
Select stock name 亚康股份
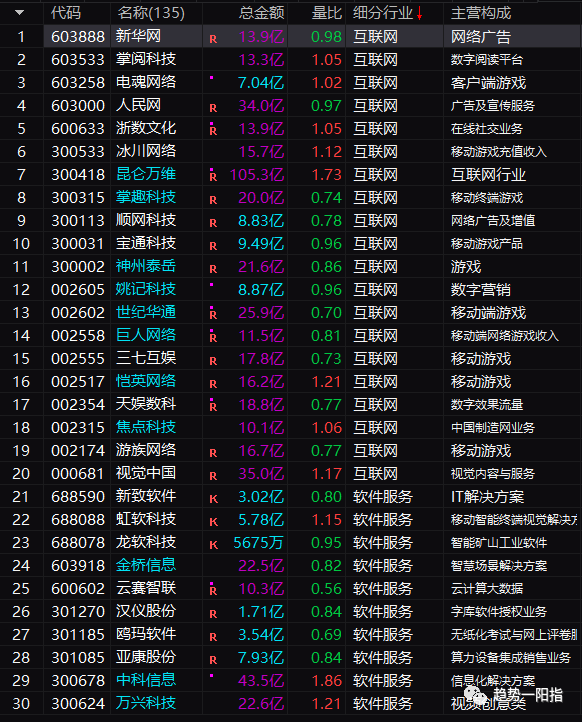click(146, 657)
